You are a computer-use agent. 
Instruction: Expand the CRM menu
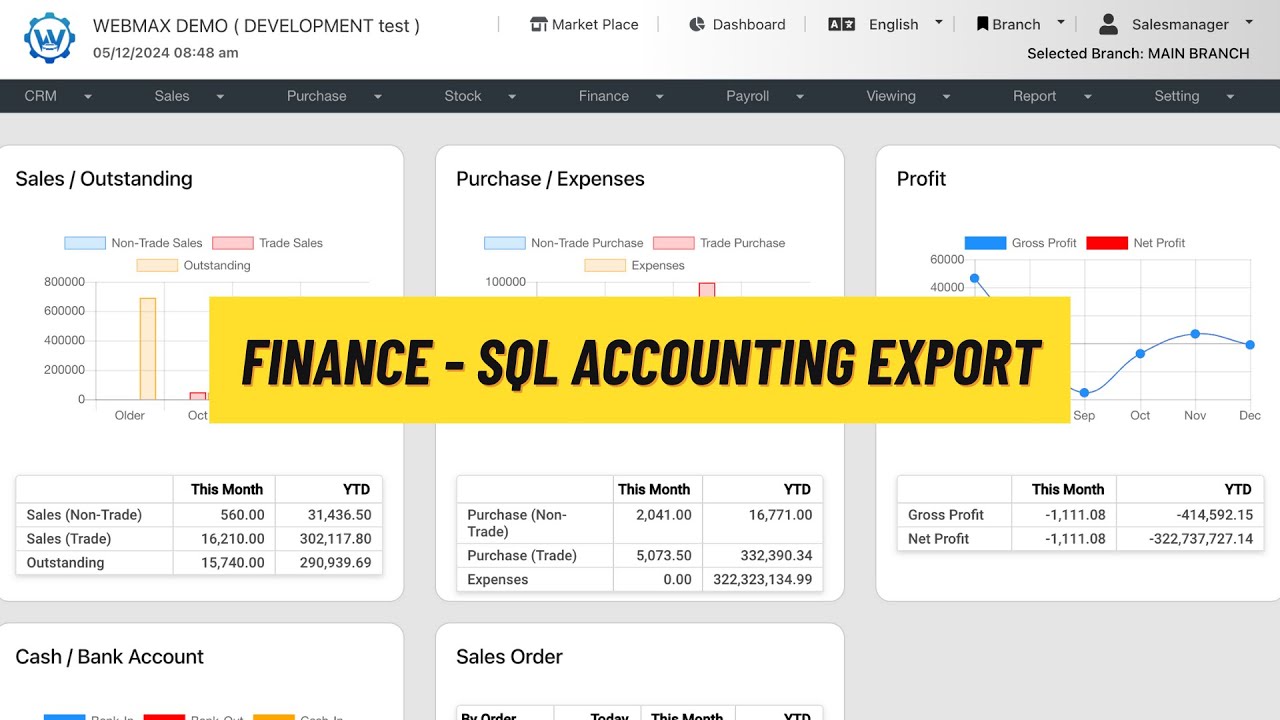pyautogui.click(x=58, y=96)
